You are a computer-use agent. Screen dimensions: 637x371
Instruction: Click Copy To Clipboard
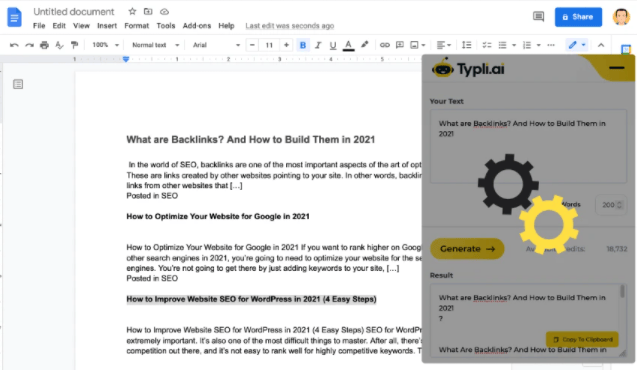pos(582,339)
